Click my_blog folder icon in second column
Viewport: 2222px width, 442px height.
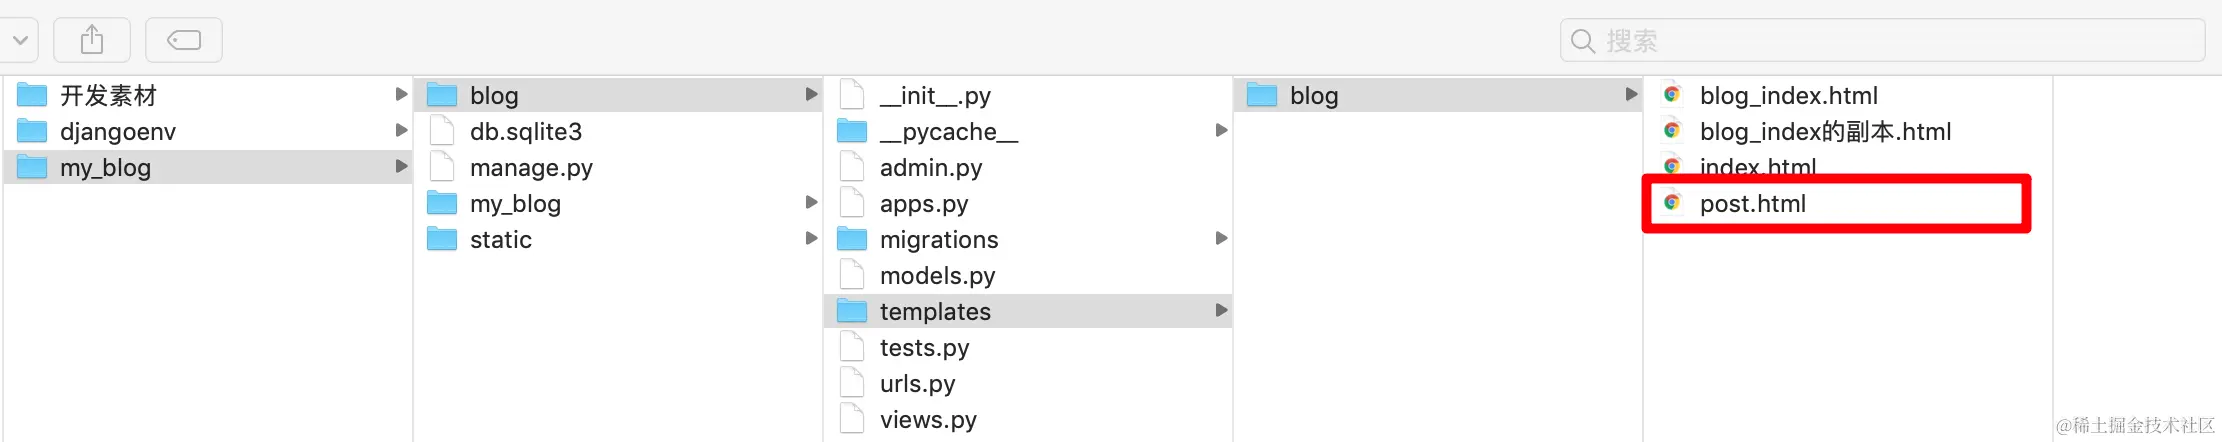pyautogui.click(x=442, y=203)
